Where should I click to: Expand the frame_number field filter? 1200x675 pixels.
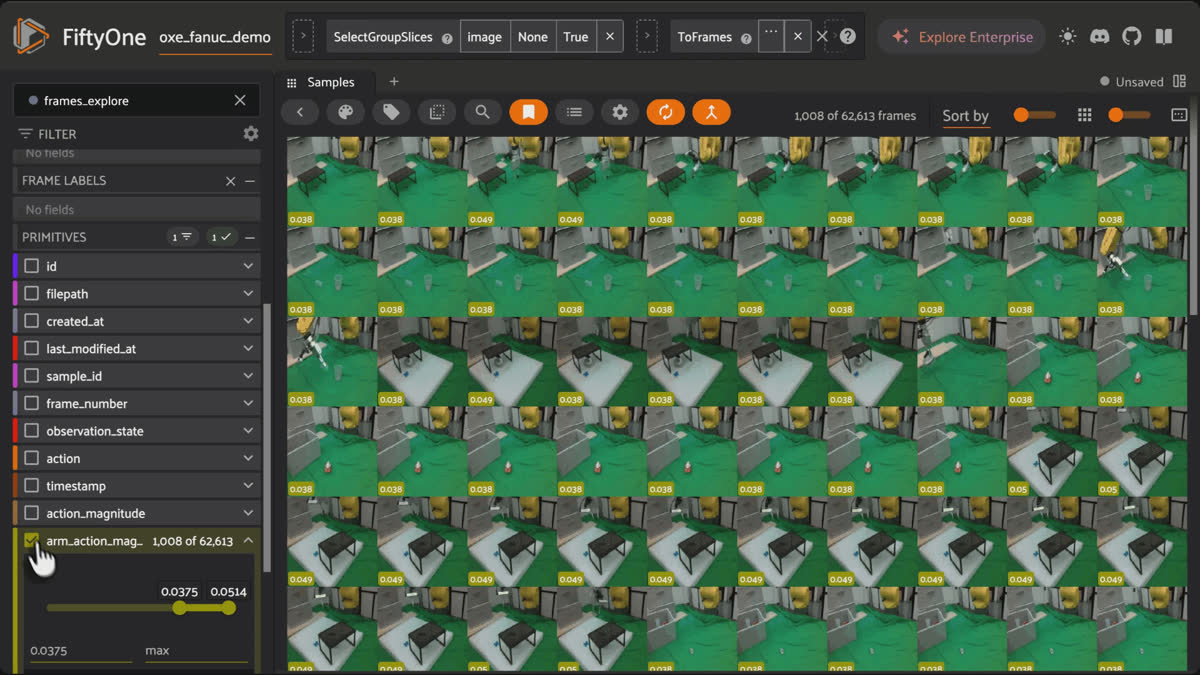coord(248,404)
